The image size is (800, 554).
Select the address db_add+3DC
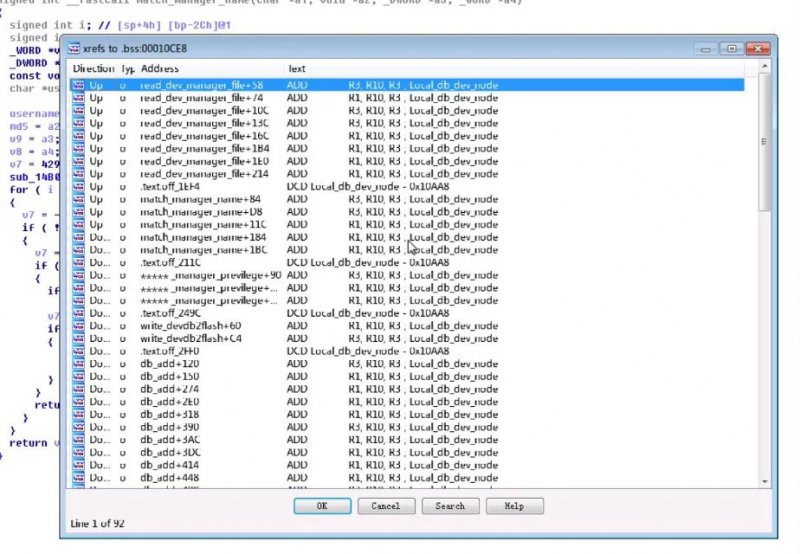tap(170, 452)
